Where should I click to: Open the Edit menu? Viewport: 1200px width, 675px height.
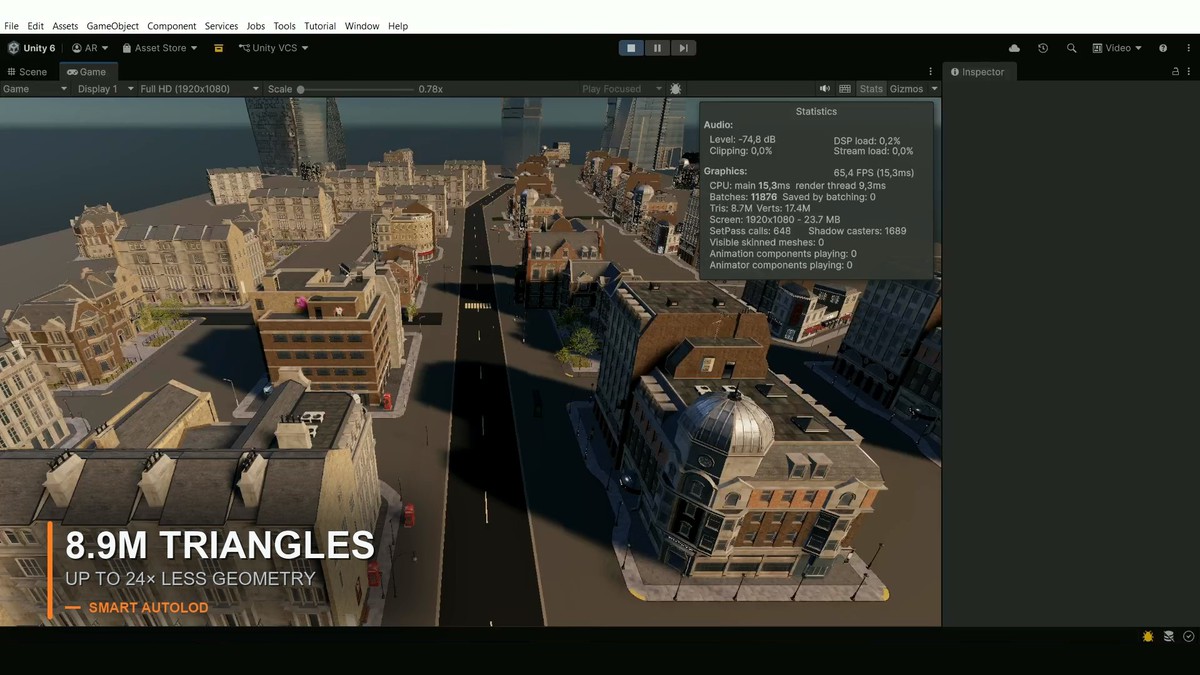point(35,26)
